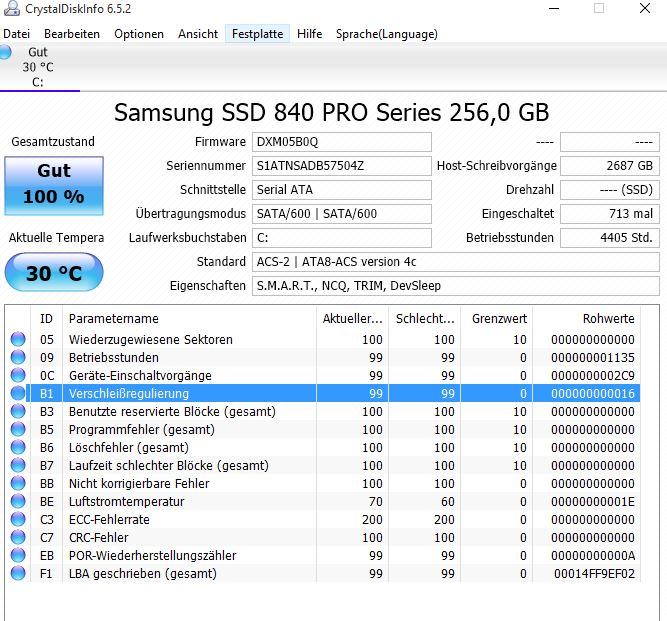The width and height of the screenshot is (667, 621).
Task: Select the C: drive tab with Gut status
Action: coord(40,67)
